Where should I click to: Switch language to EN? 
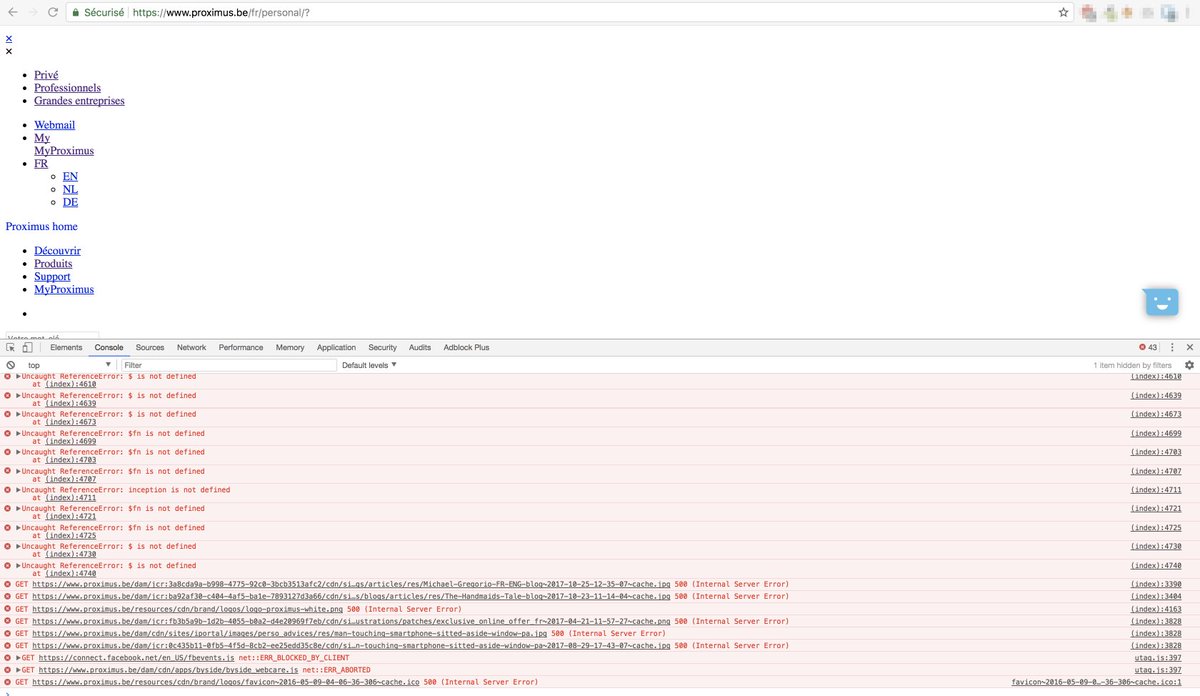point(70,177)
